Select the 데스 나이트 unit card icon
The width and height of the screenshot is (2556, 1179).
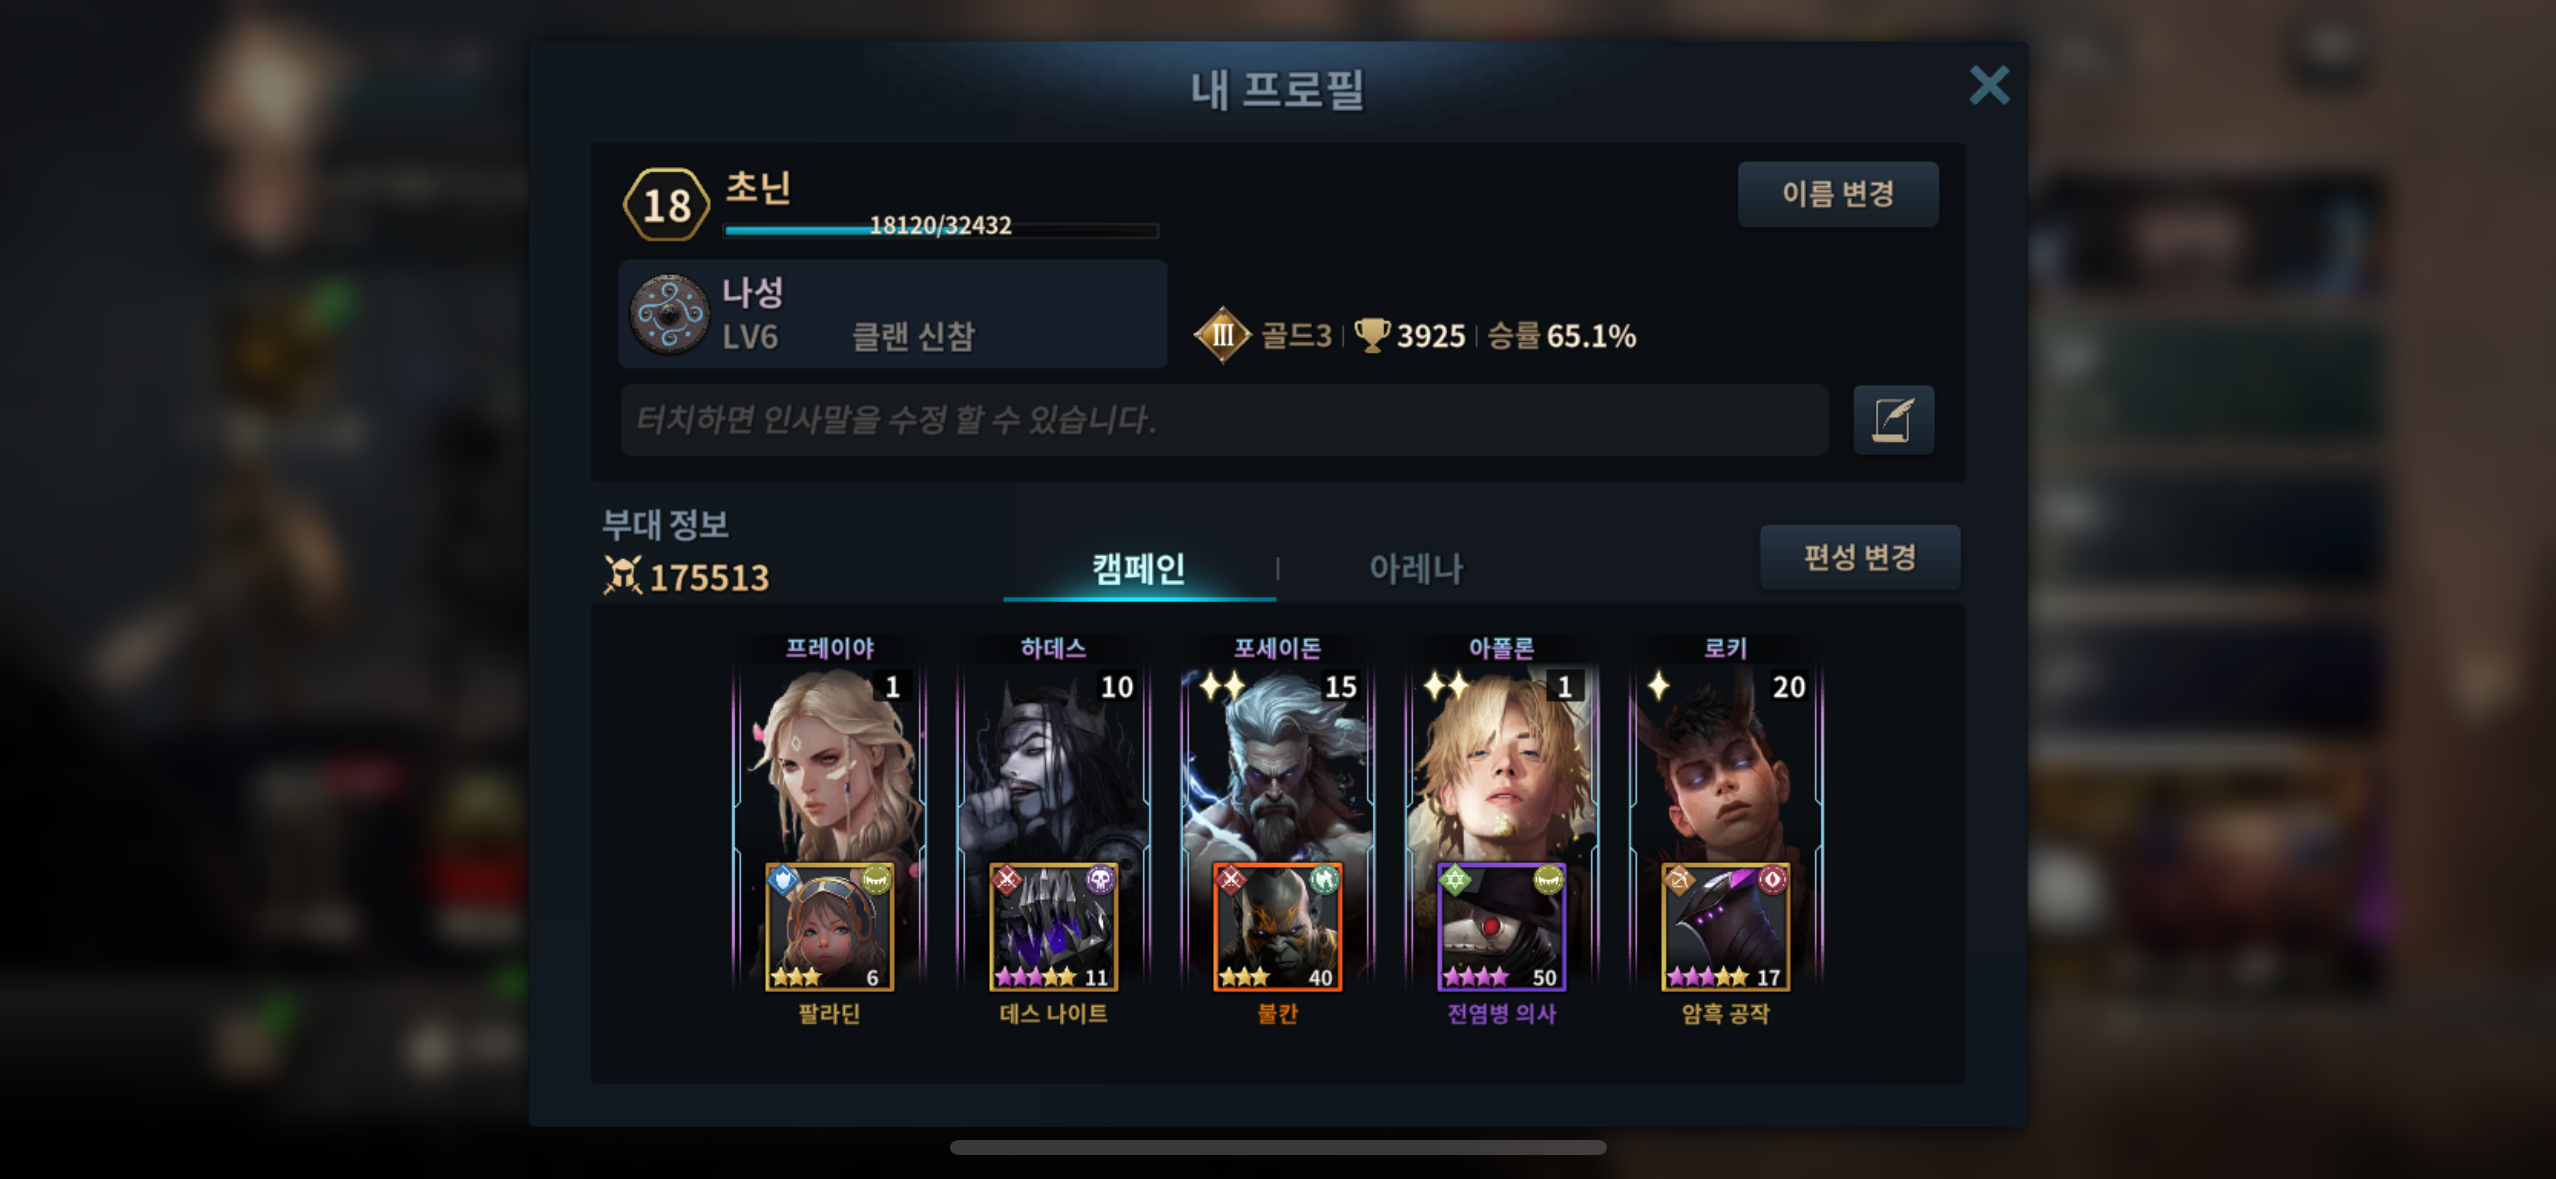coord(1053,927)
